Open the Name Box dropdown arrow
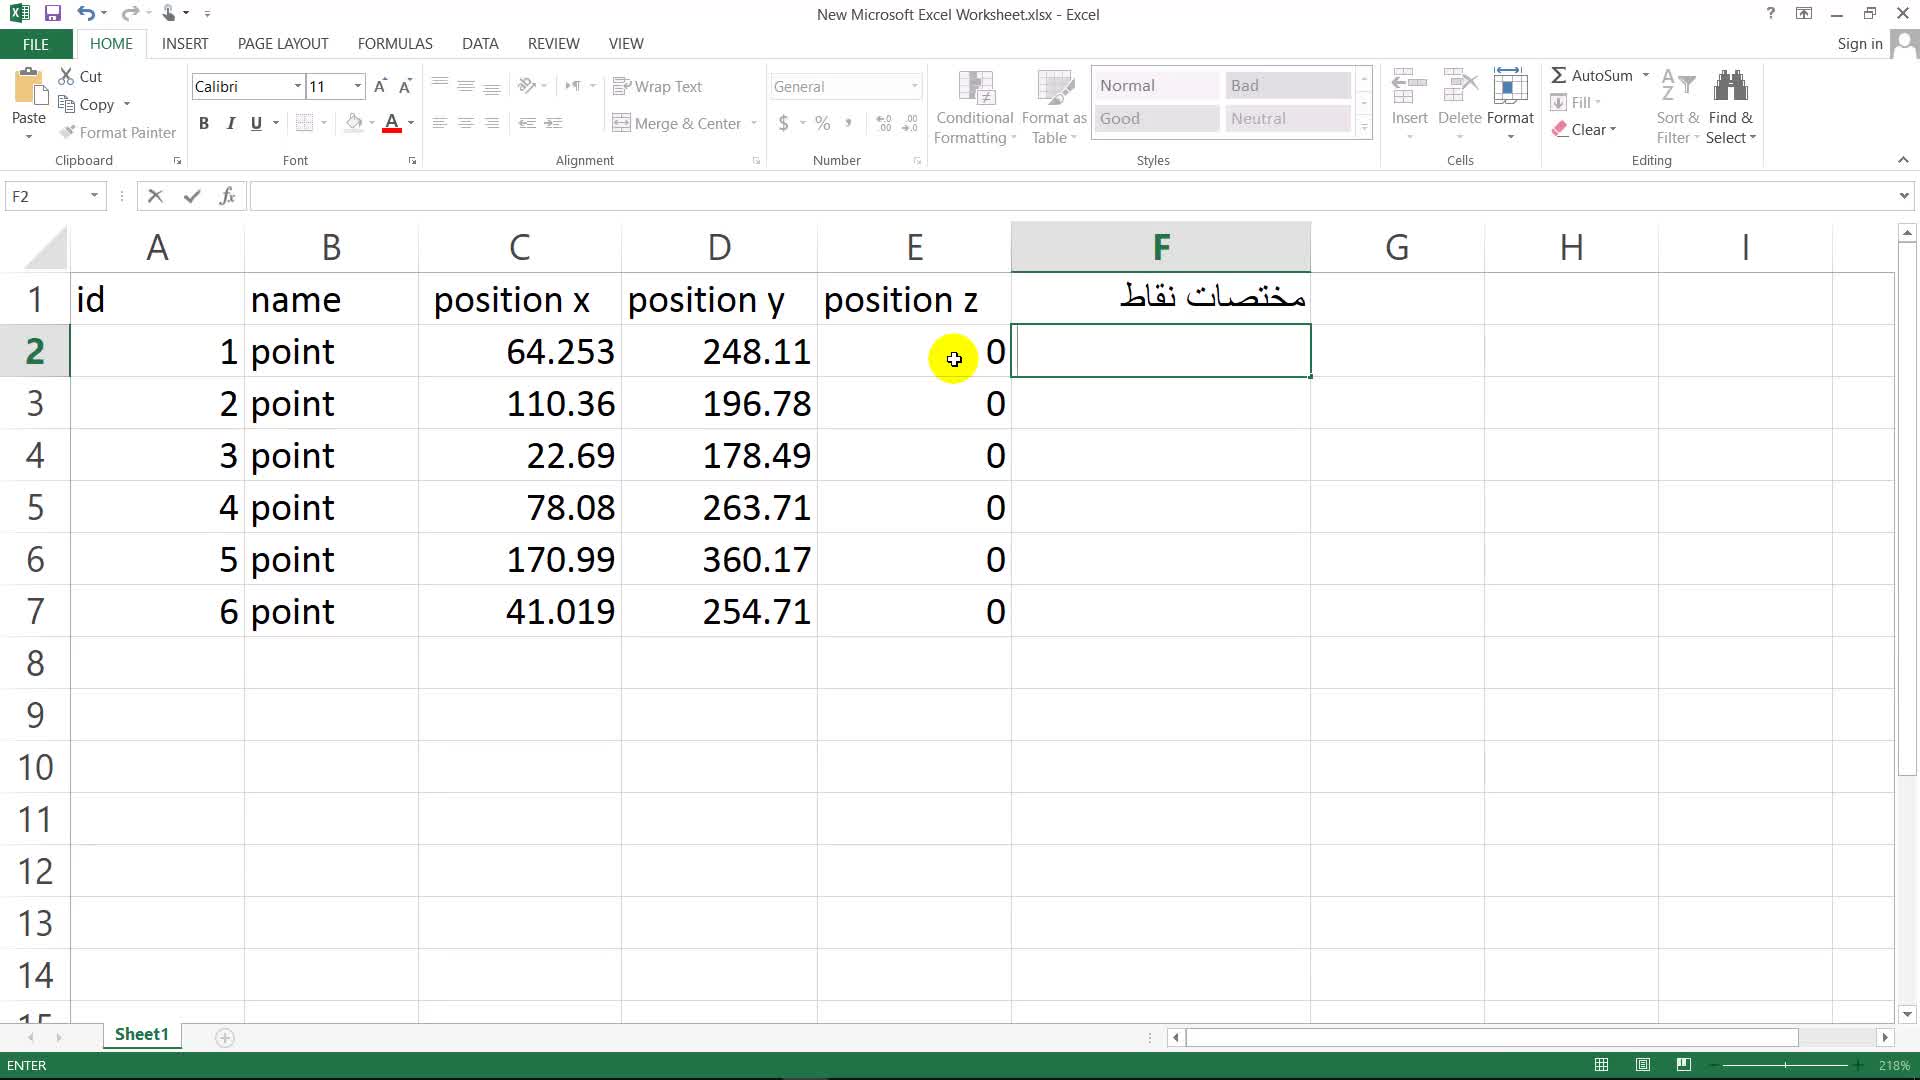 click(x=94, y=196)
